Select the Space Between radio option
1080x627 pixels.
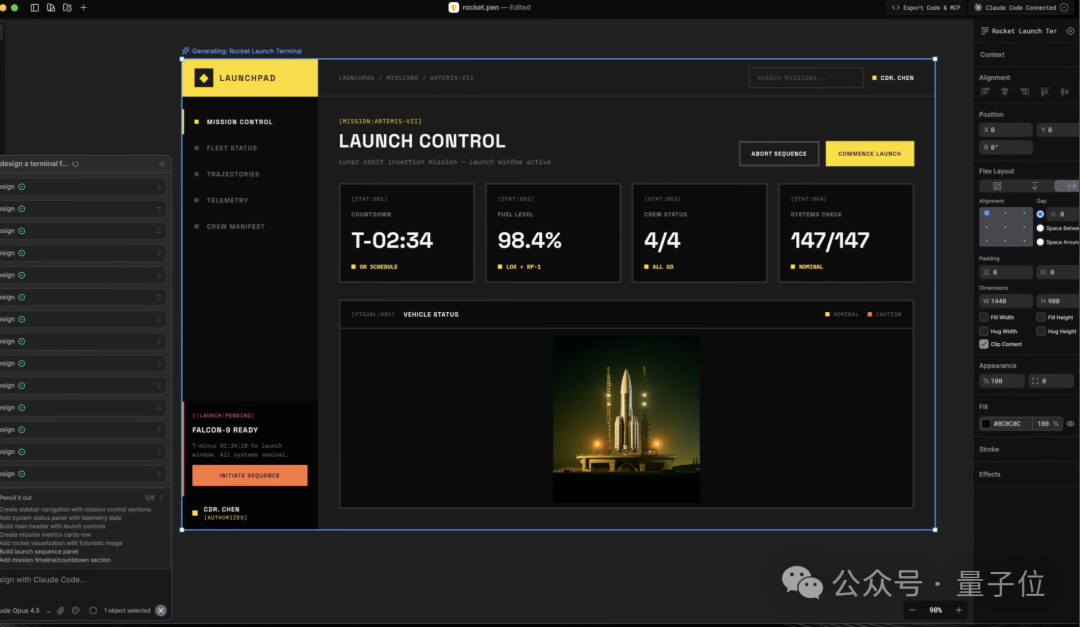click(1040, 228)
